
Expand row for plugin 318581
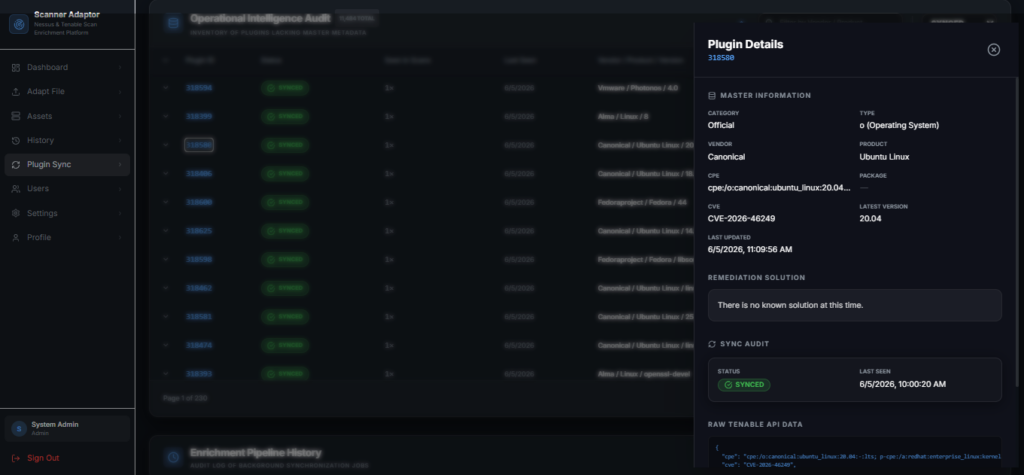point(166,317)
